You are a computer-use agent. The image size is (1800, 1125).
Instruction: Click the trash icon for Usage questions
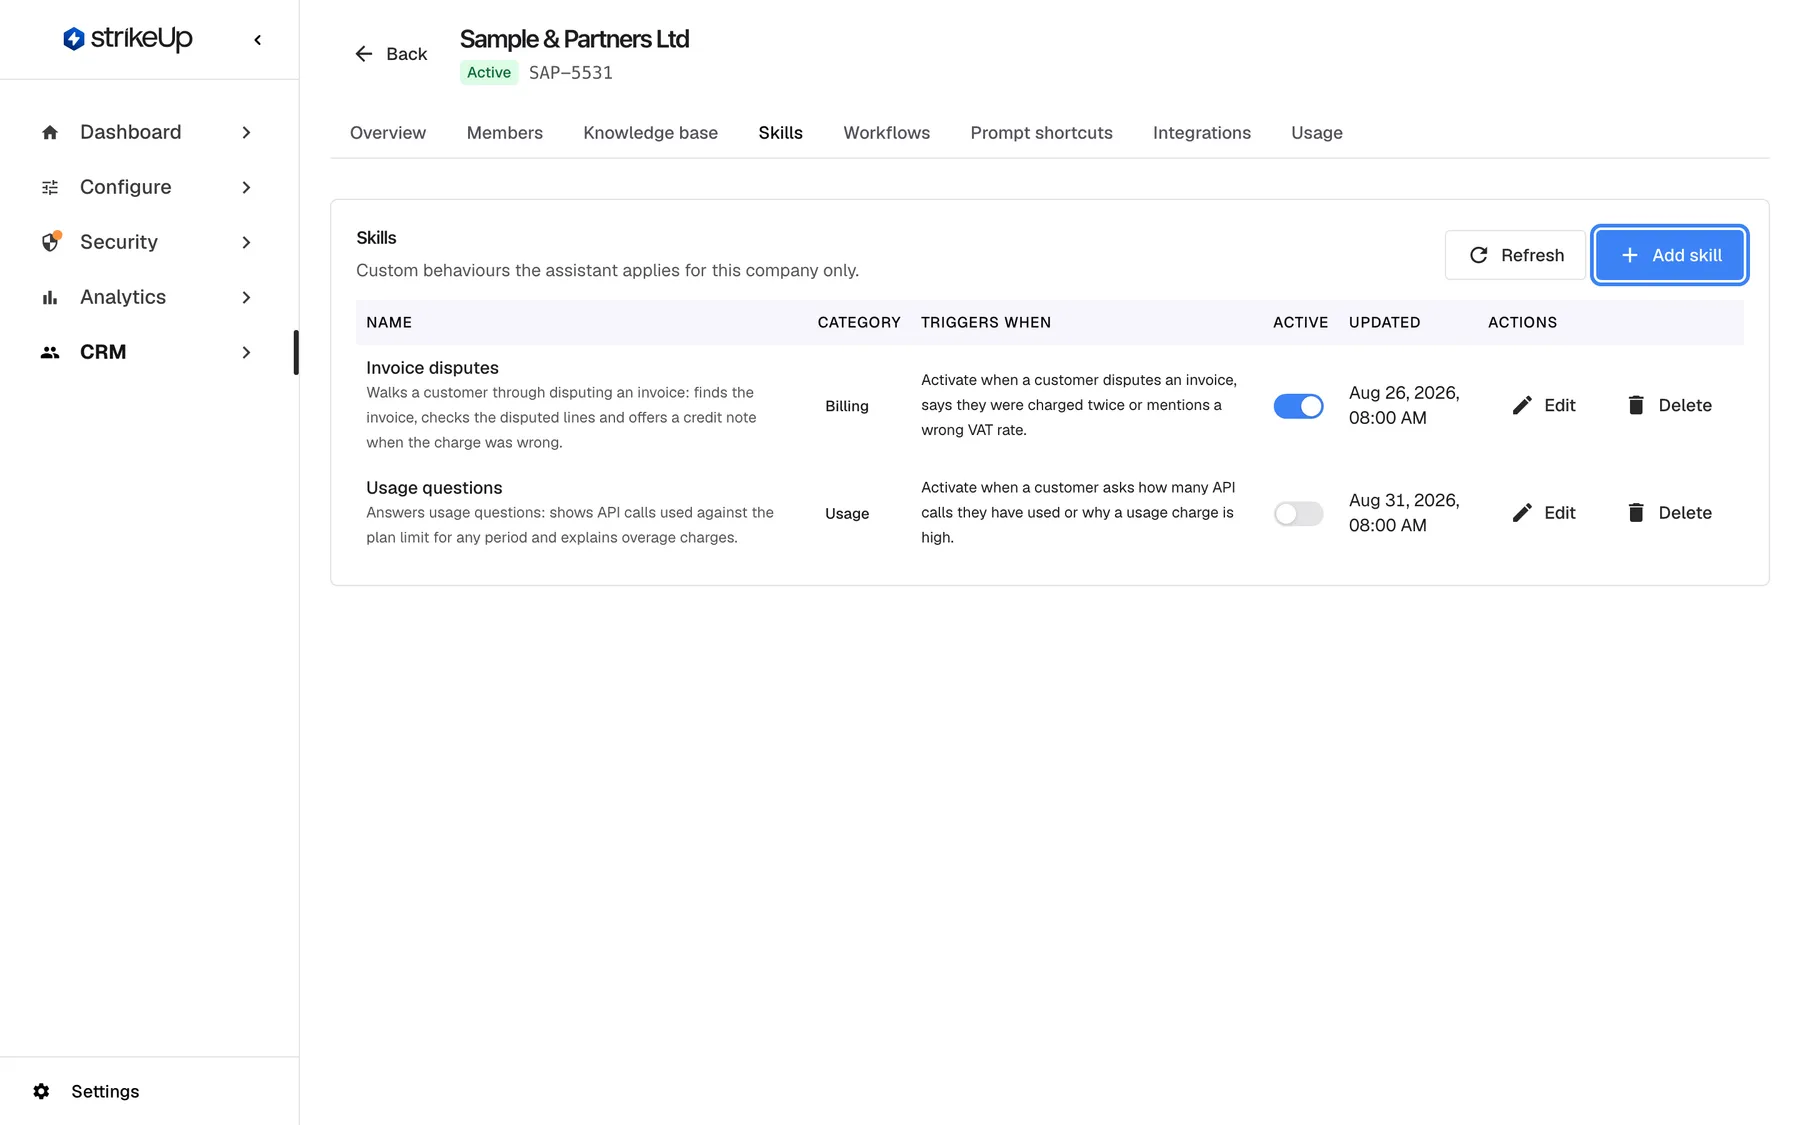click(1636, 513)
